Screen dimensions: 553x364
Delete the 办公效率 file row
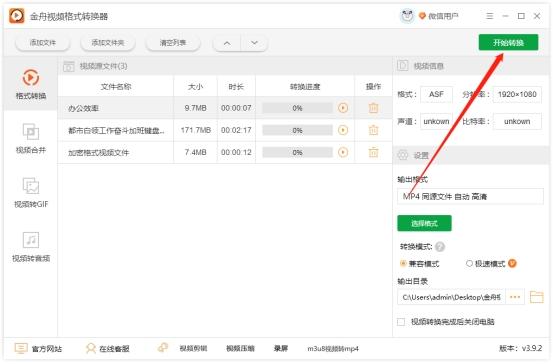coord(373,108)
